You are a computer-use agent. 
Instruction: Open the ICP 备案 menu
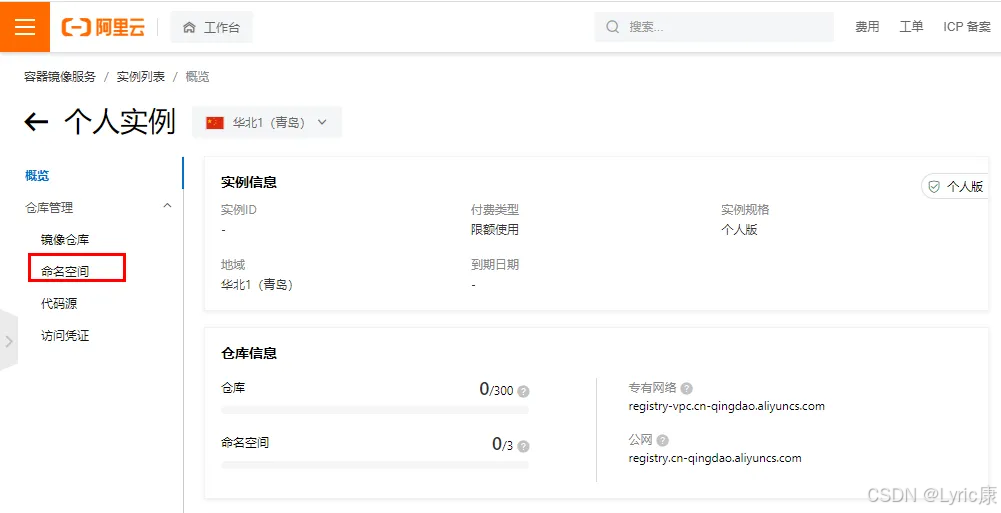coord(967,27)
